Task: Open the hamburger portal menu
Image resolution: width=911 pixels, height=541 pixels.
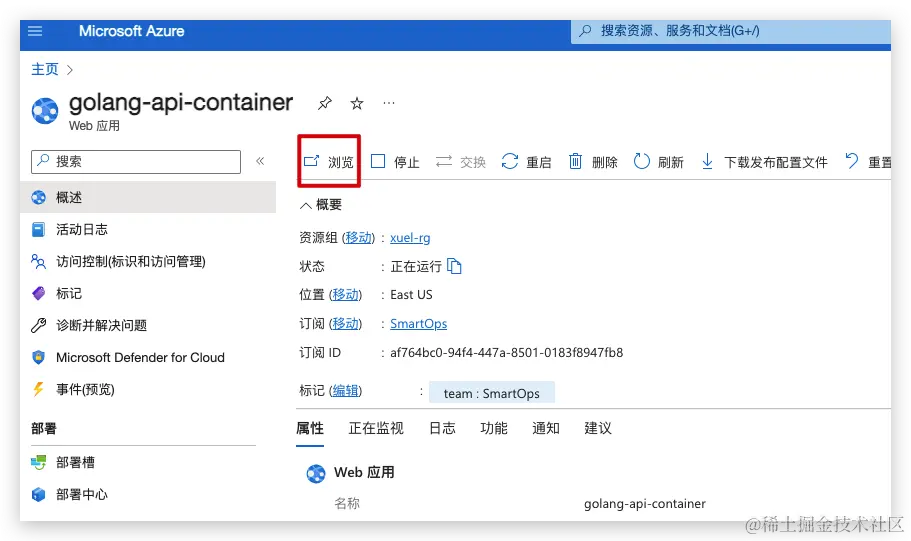Action: 35,31
